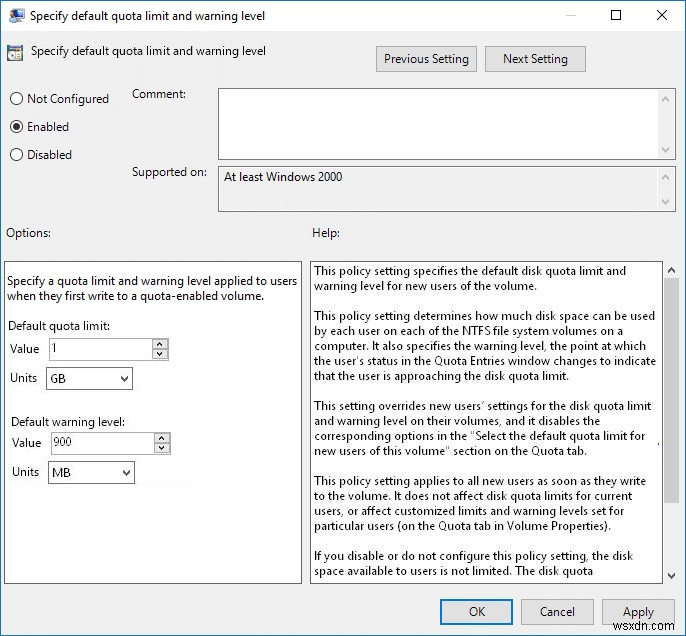Open the quota limit Units dropdown (GB)

(x=89, y=378)
